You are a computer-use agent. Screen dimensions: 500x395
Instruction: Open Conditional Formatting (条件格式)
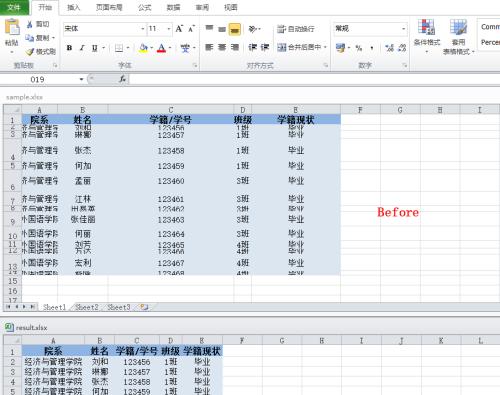(427, 37)
